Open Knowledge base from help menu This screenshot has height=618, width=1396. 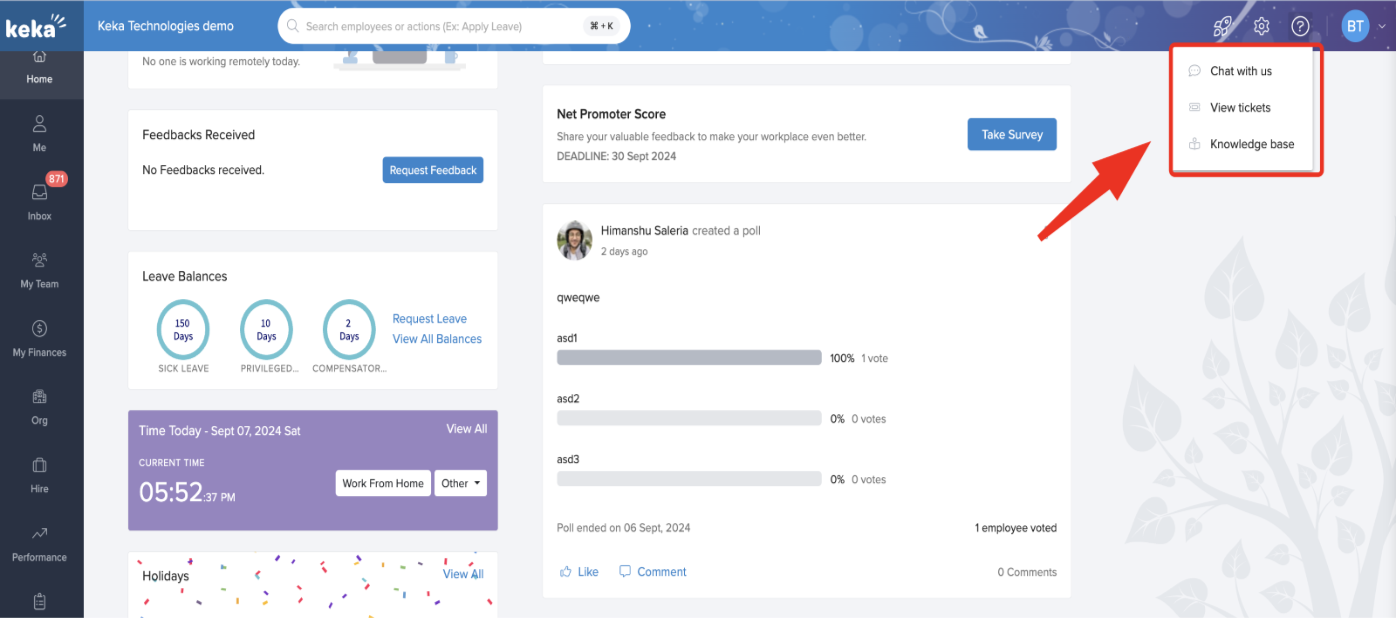(x=1251, y=144)
